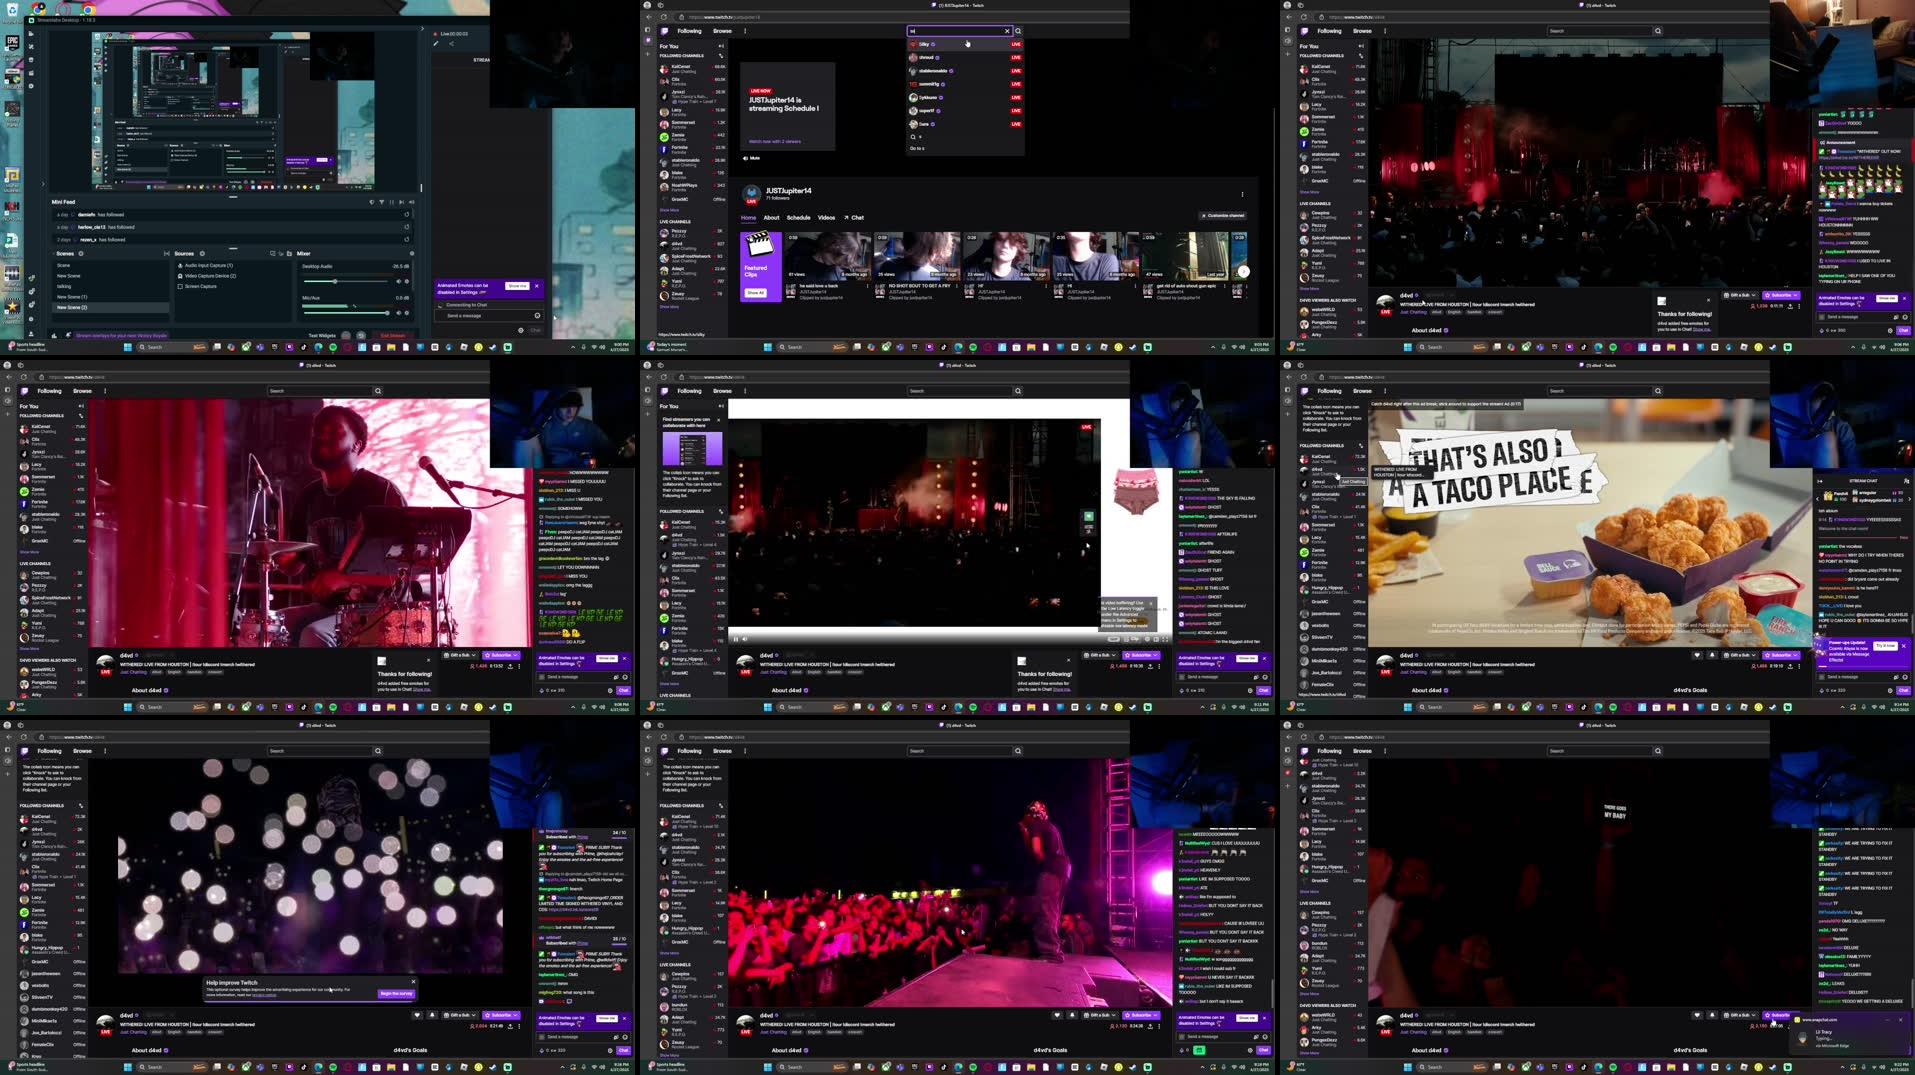
Task: Mute alerts in the Streamlabs Mini Feed
Action: 411,202
